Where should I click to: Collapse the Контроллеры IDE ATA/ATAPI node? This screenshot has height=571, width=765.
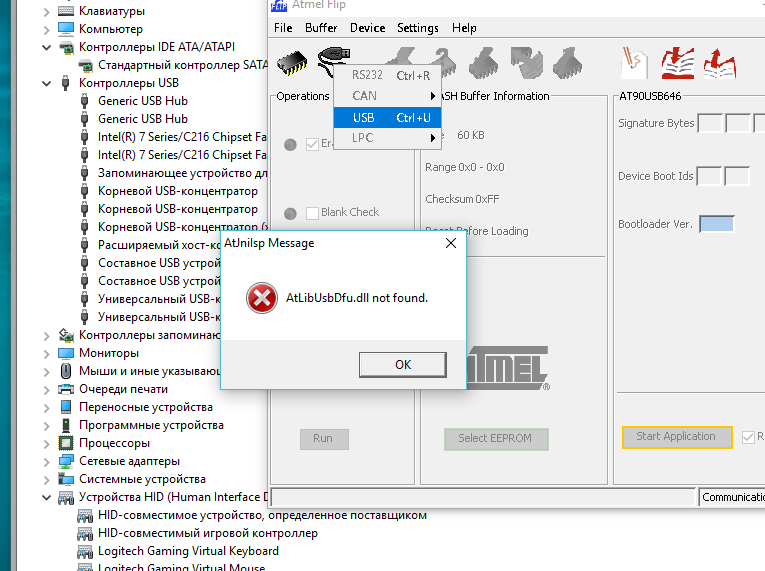coord(46,47)
